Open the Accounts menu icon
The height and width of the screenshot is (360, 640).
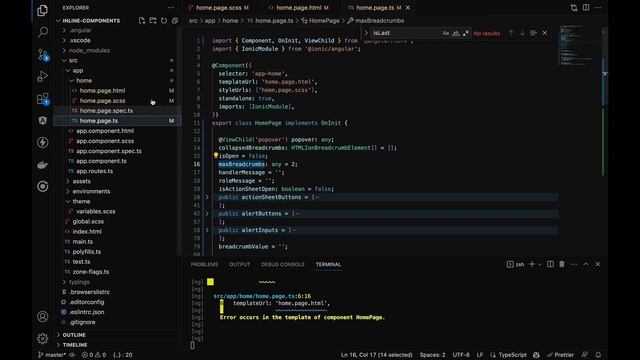(42, 316)
